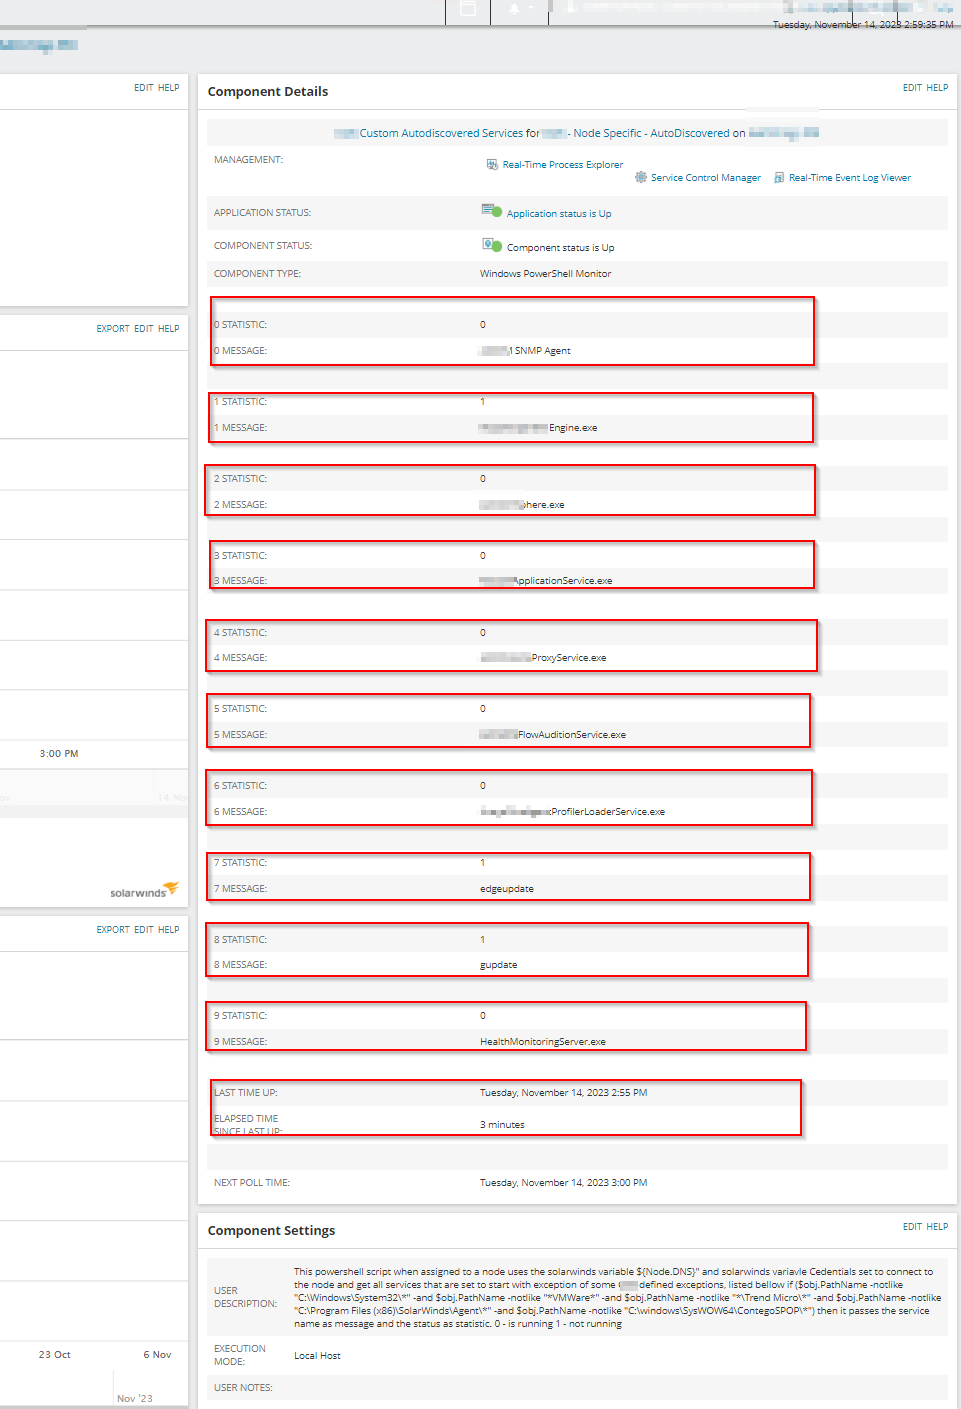Click the 'Component Details' panel title
Screen dimensions: 961x1409
click(x=268, y=91)
